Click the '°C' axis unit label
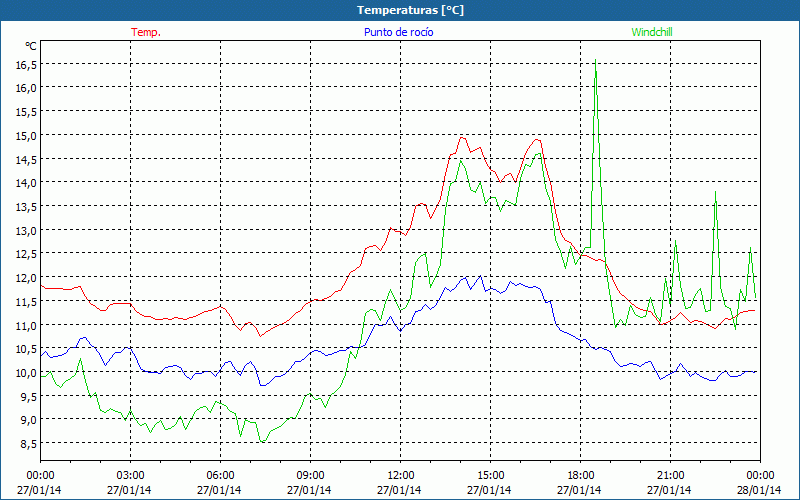The height and width of the screenshot is (500, 800). pyautogui.click(x=31, y=46)
